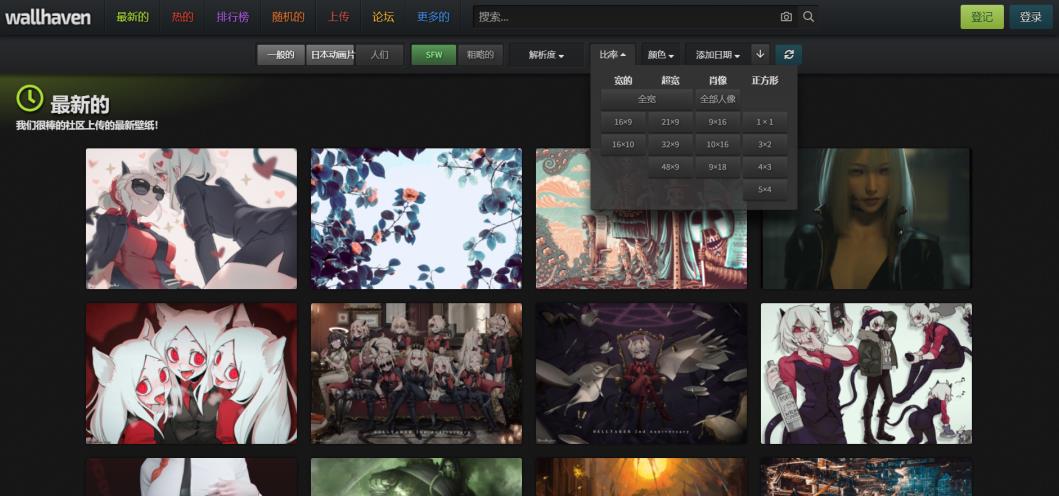Viewport: 1059px width, 496px height.
Task: Select the 16×9 ratio option
Action: click(x=623, y=122)
